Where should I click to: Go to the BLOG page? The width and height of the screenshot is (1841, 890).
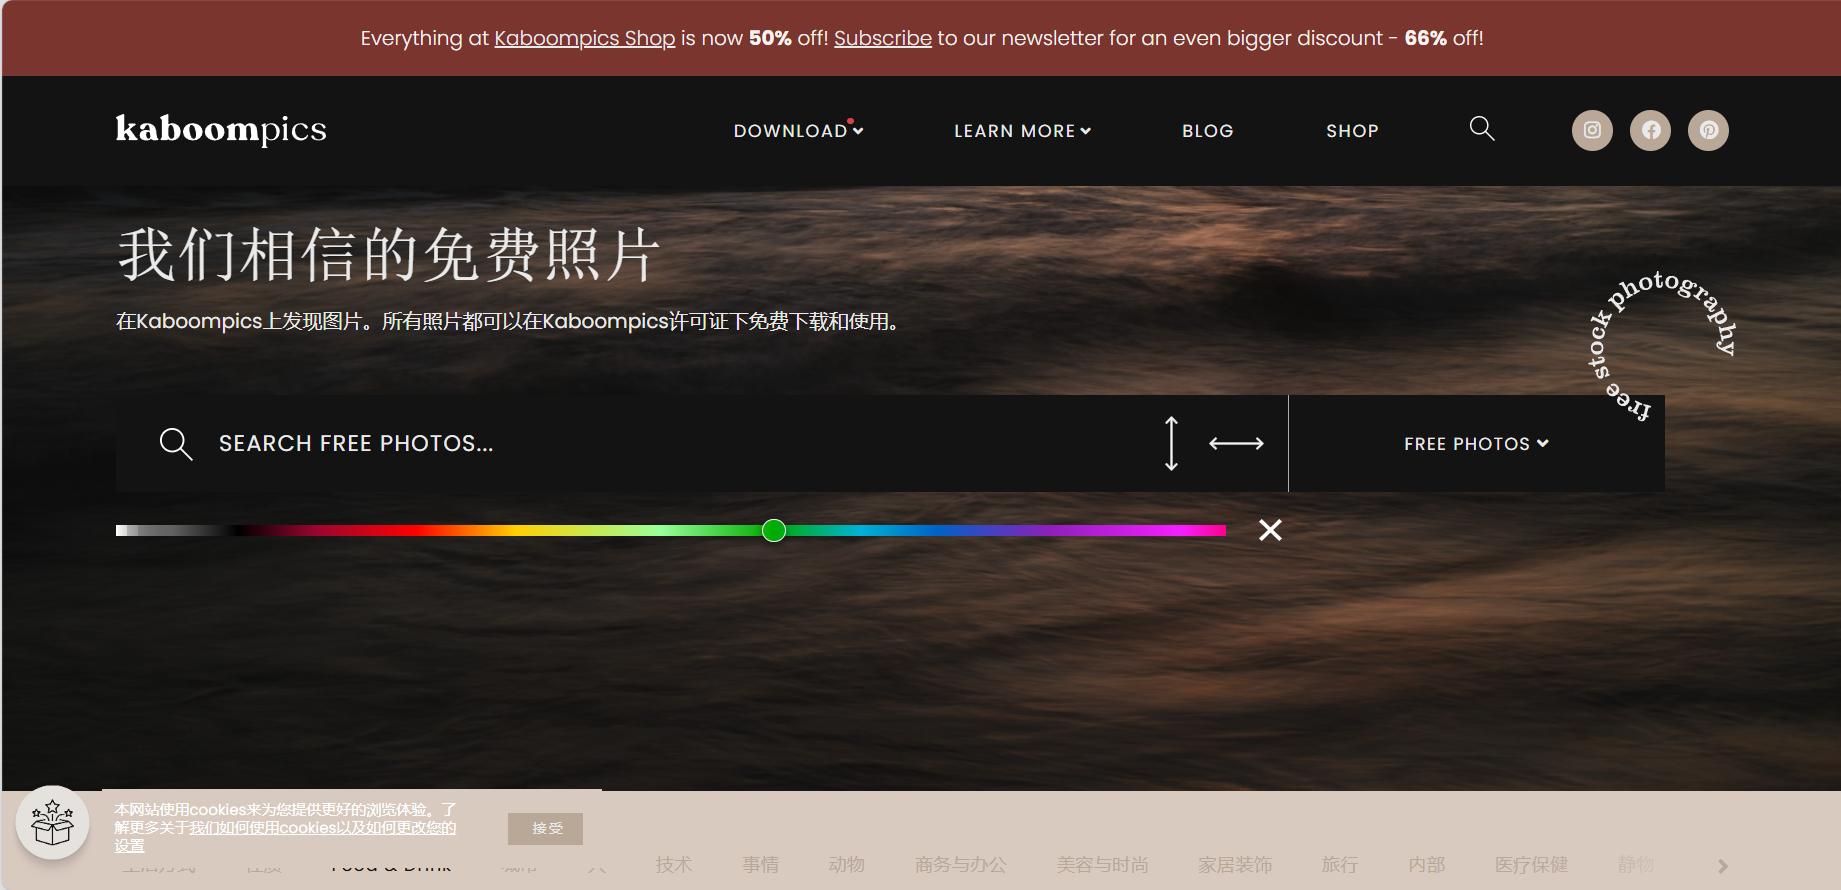pyautogui.click(x=1207, y=131)
